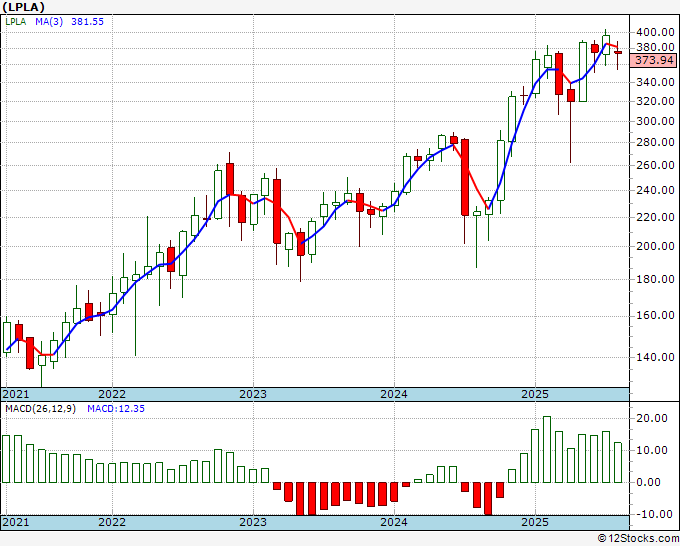Viewport: 680px width, 546px height.
Task: Click the (LPLA) chart title
Action: click(x=23, y=7)
